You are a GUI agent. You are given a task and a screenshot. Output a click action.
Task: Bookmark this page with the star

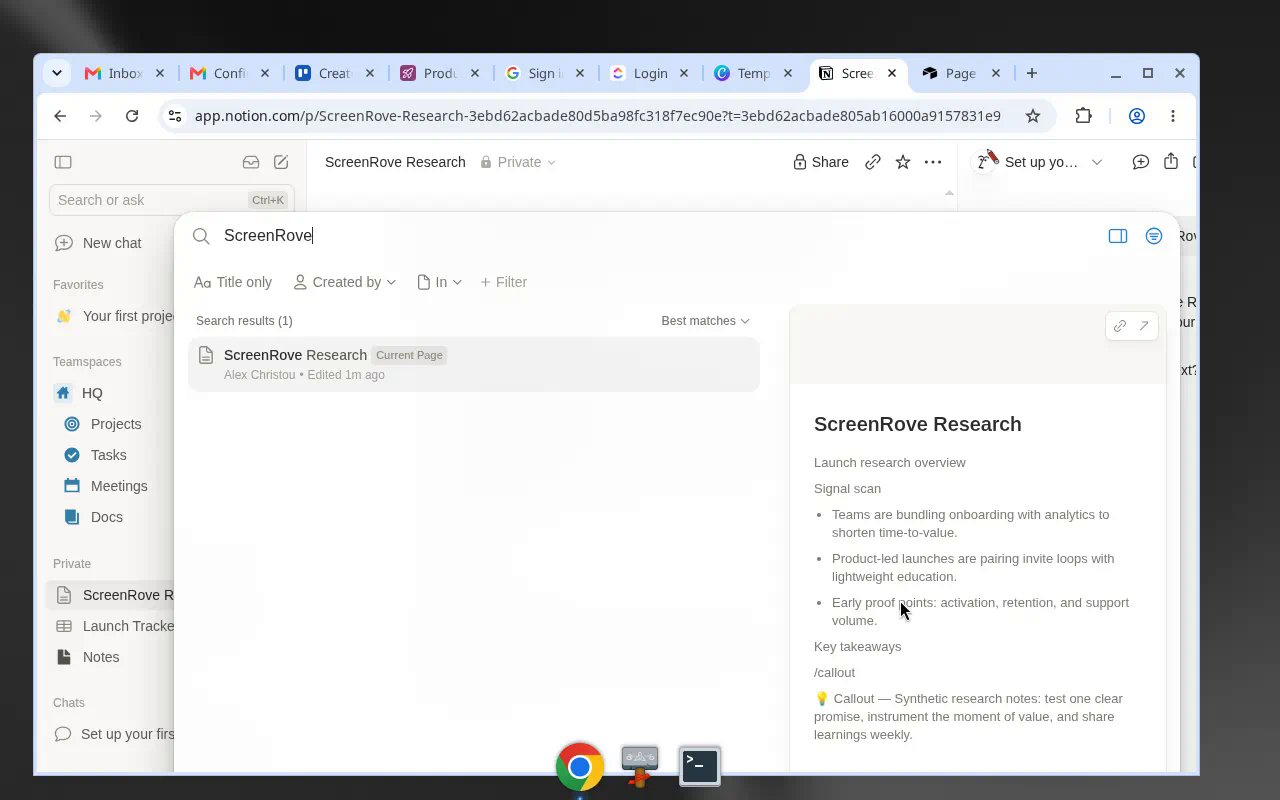pos(1033,116)
